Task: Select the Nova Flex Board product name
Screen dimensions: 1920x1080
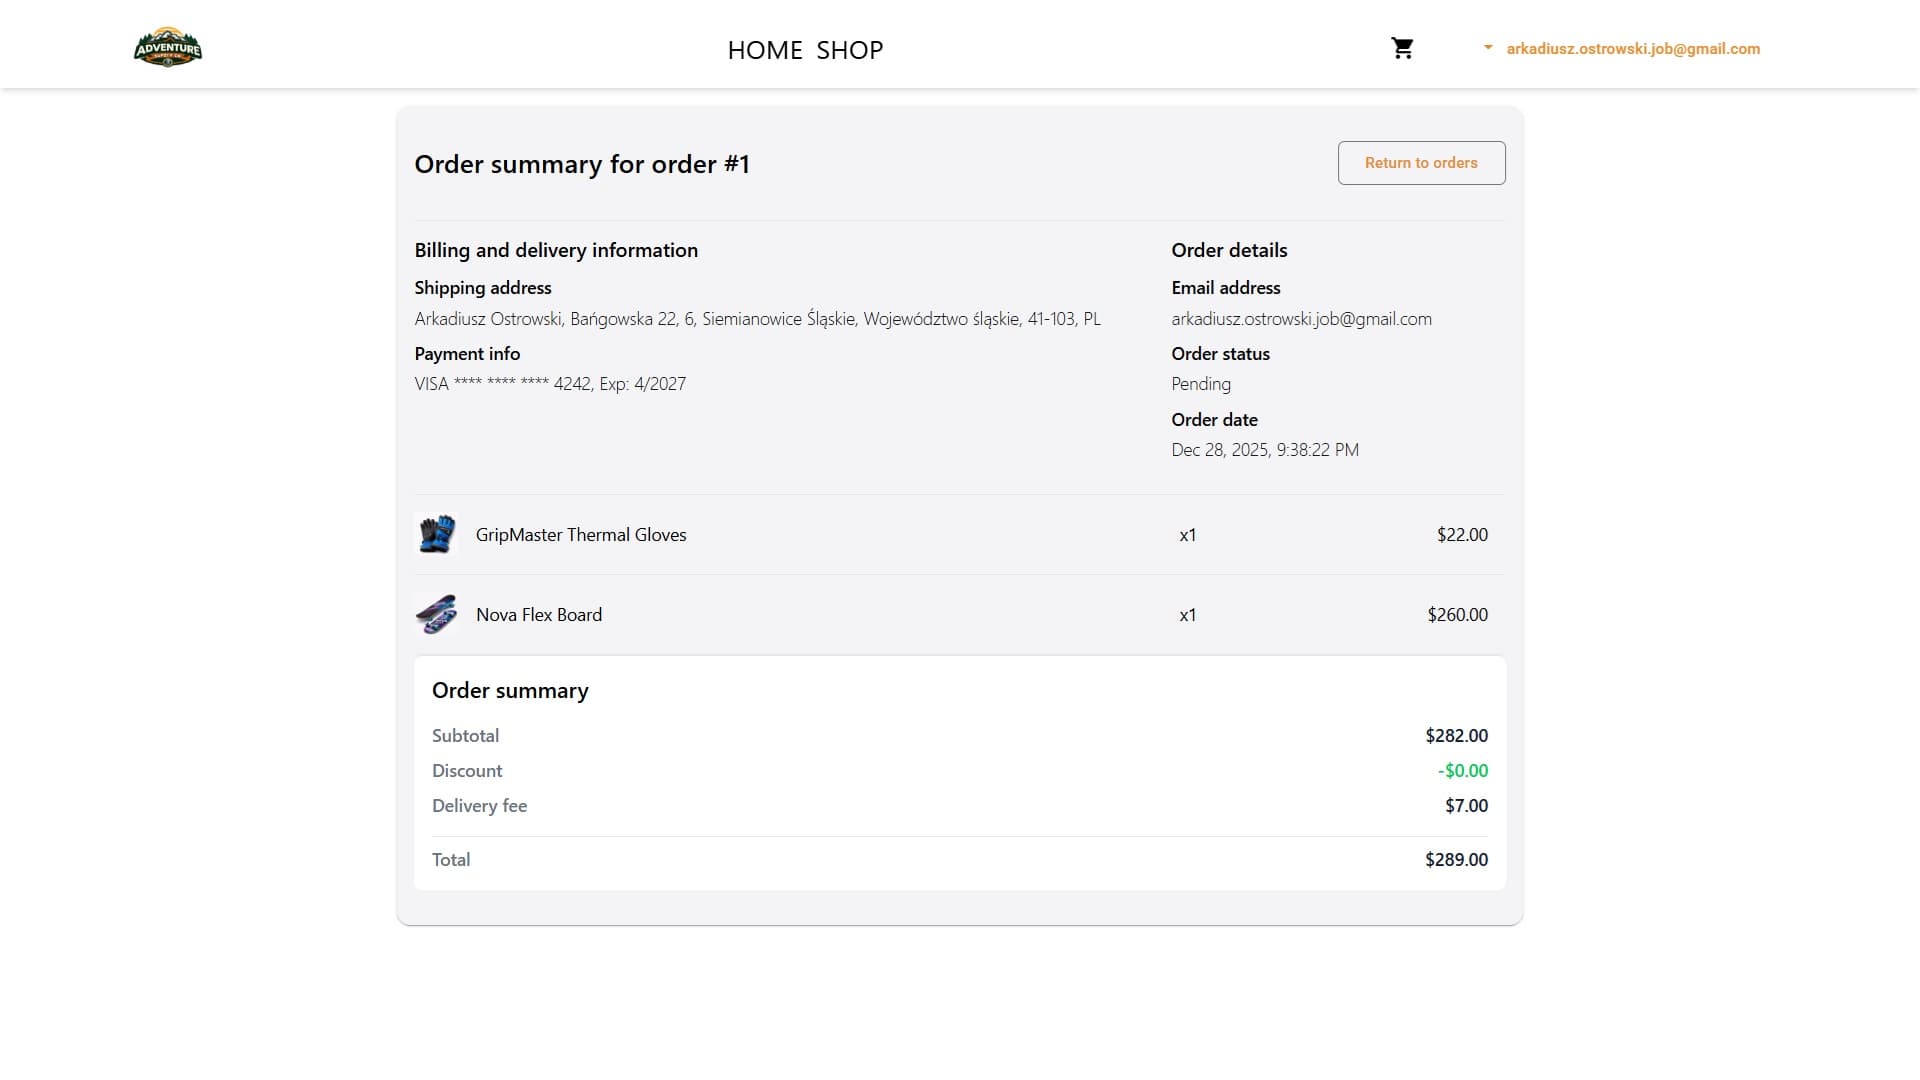Action: [x=538, y=614]
